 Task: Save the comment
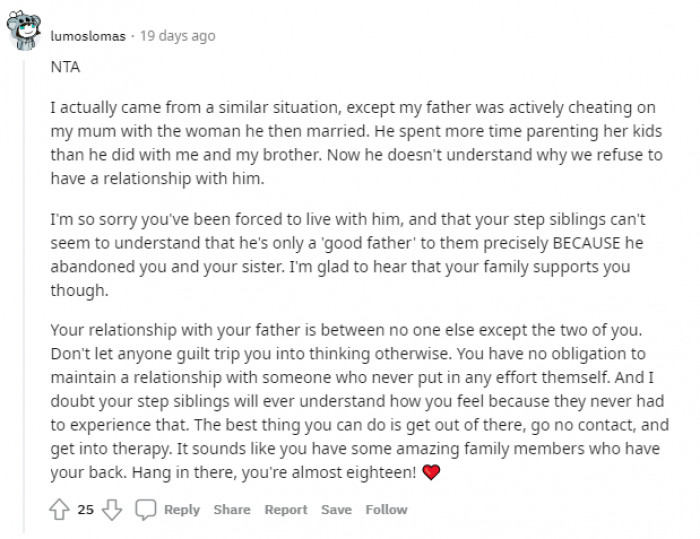click(x=336, y=509)
